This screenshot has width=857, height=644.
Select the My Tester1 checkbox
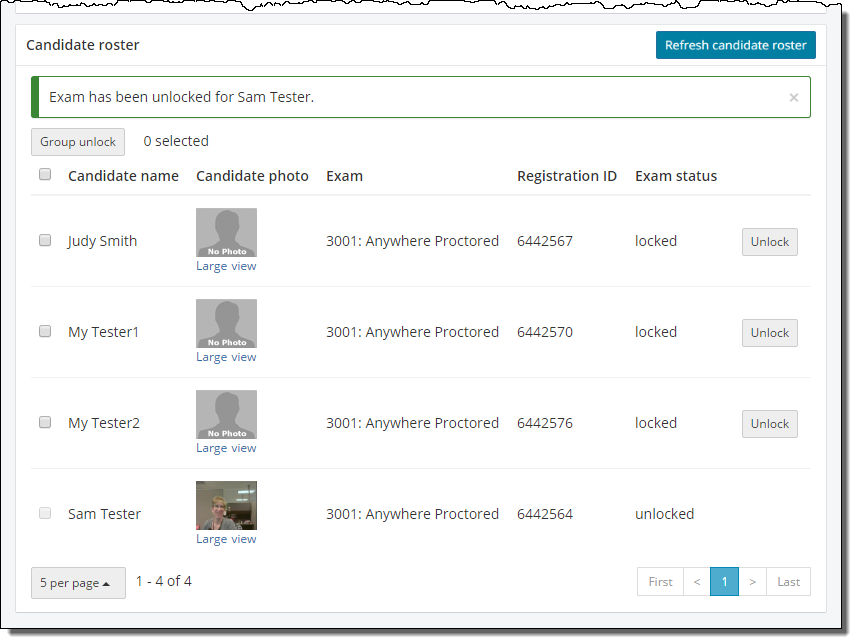[x=45, y=331]
